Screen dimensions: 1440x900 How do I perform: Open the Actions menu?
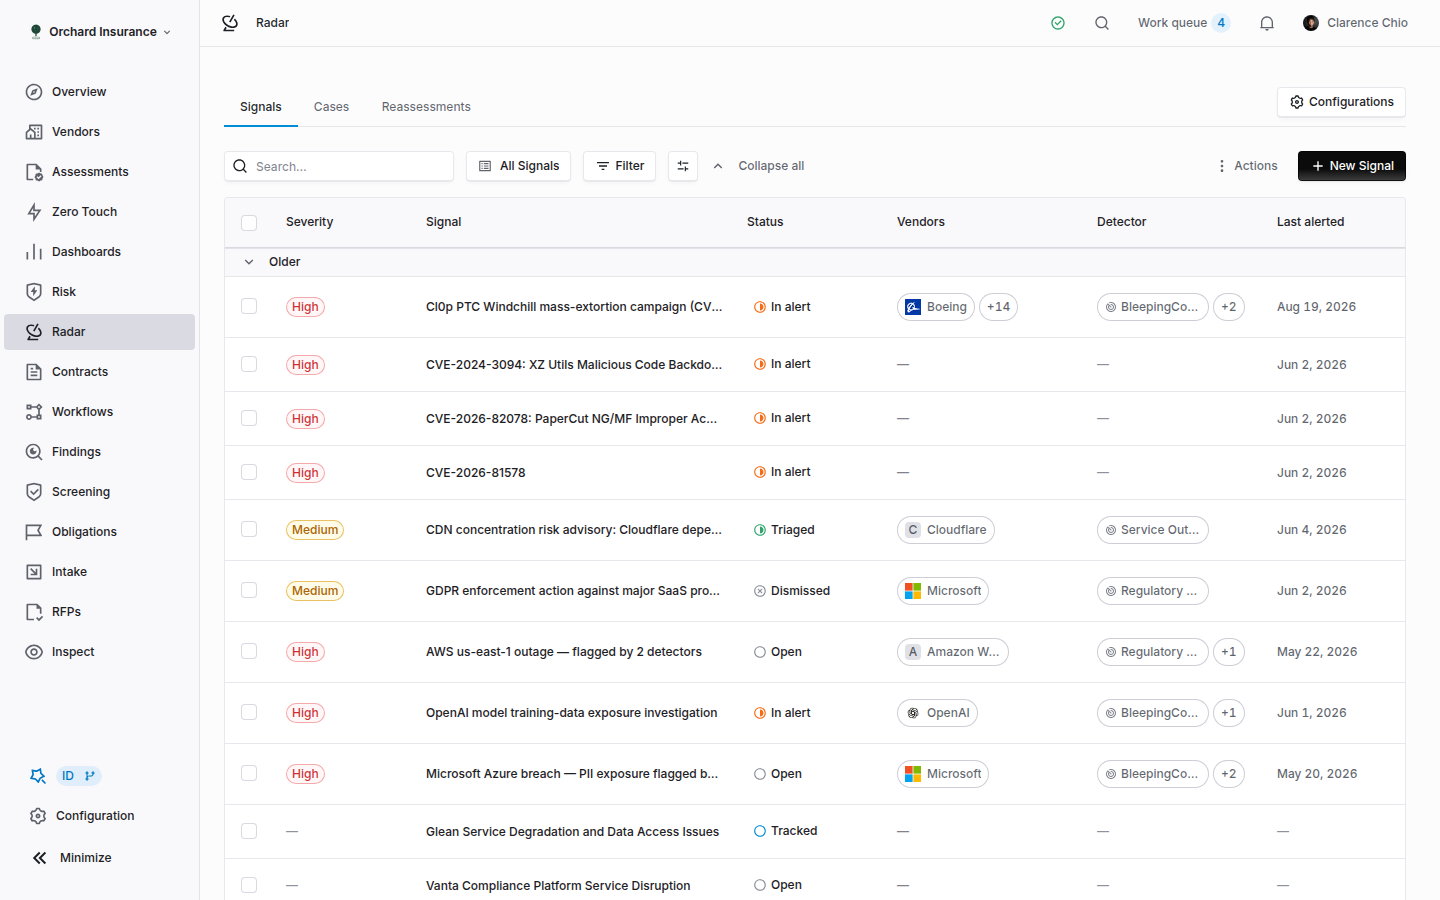[1247, 166]
